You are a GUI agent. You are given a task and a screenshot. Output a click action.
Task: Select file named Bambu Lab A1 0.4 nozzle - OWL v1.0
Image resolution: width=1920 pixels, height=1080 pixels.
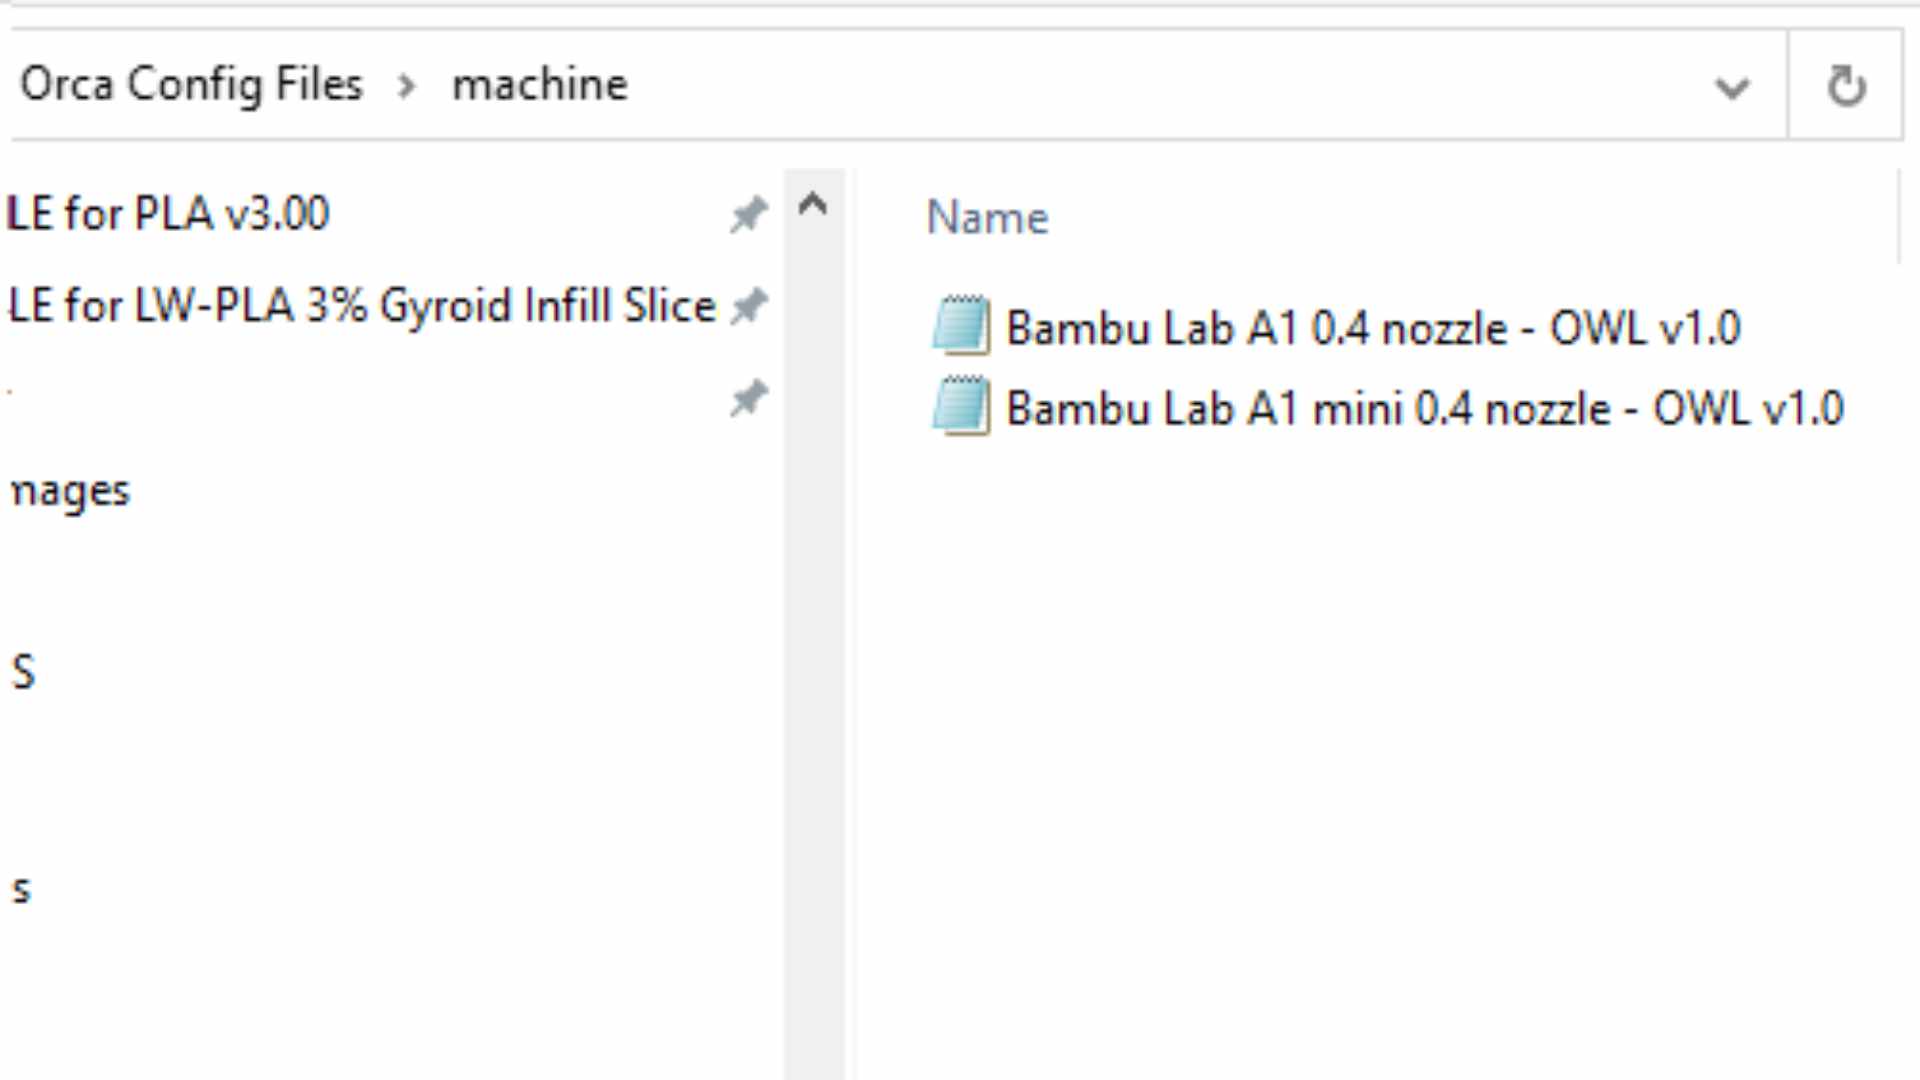1373,328
